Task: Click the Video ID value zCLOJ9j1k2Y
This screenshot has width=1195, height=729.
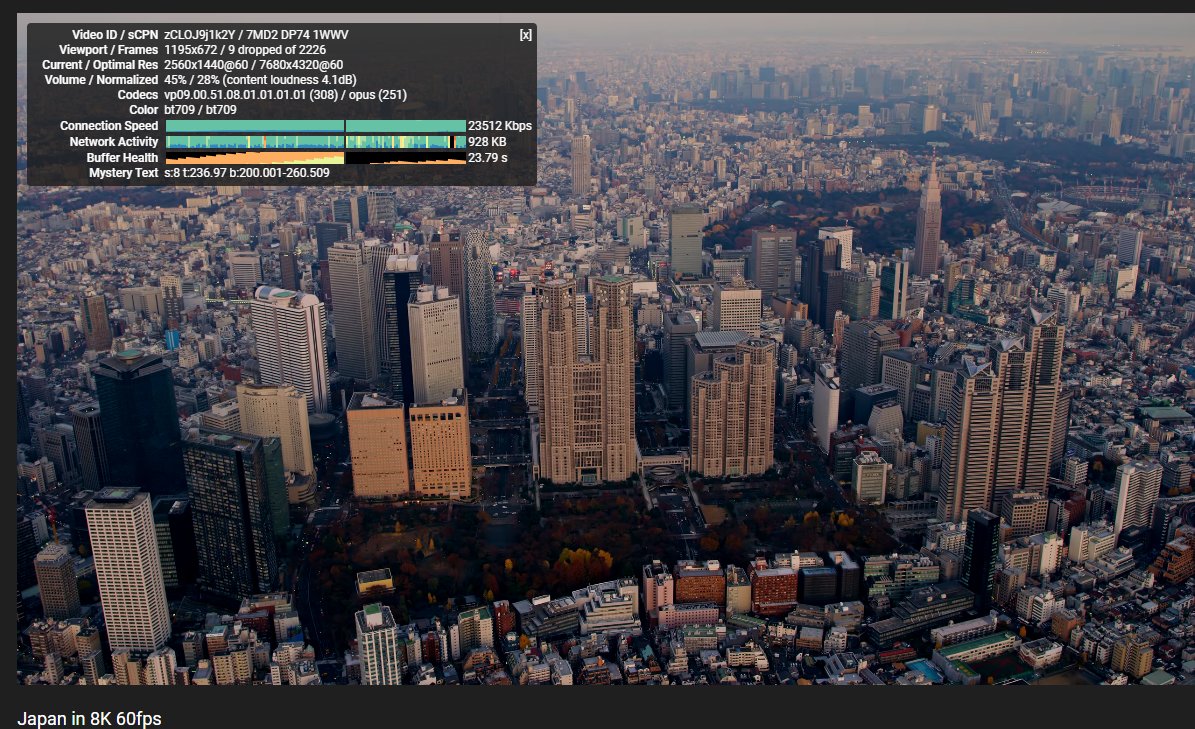Action: [200, 34]
